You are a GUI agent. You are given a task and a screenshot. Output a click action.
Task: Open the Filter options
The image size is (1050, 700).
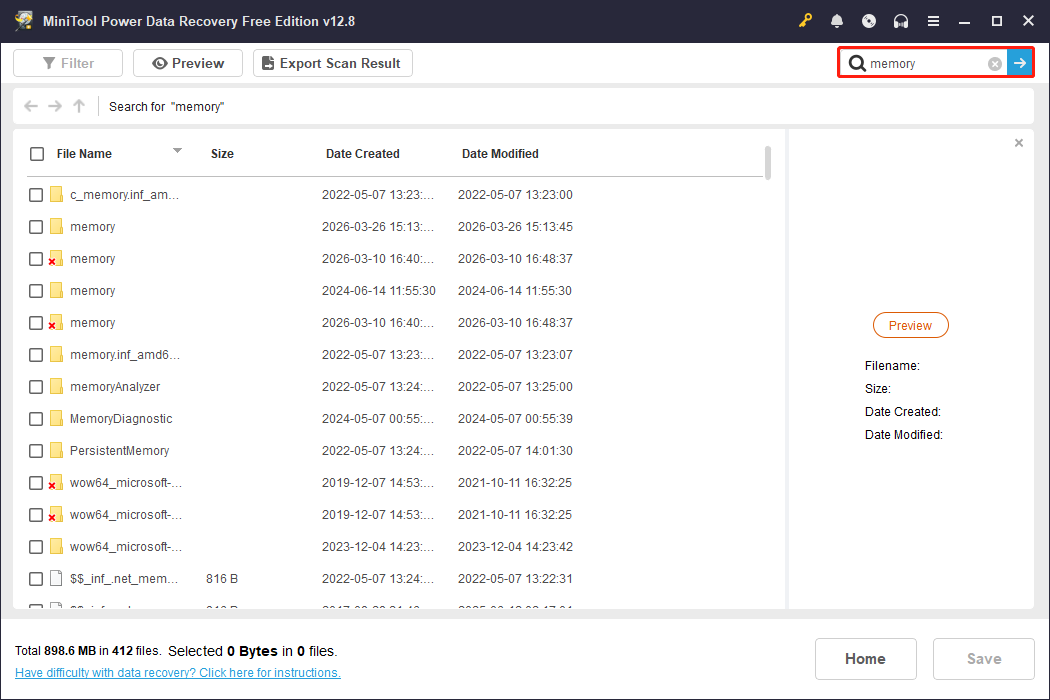(x=67, y=62)
